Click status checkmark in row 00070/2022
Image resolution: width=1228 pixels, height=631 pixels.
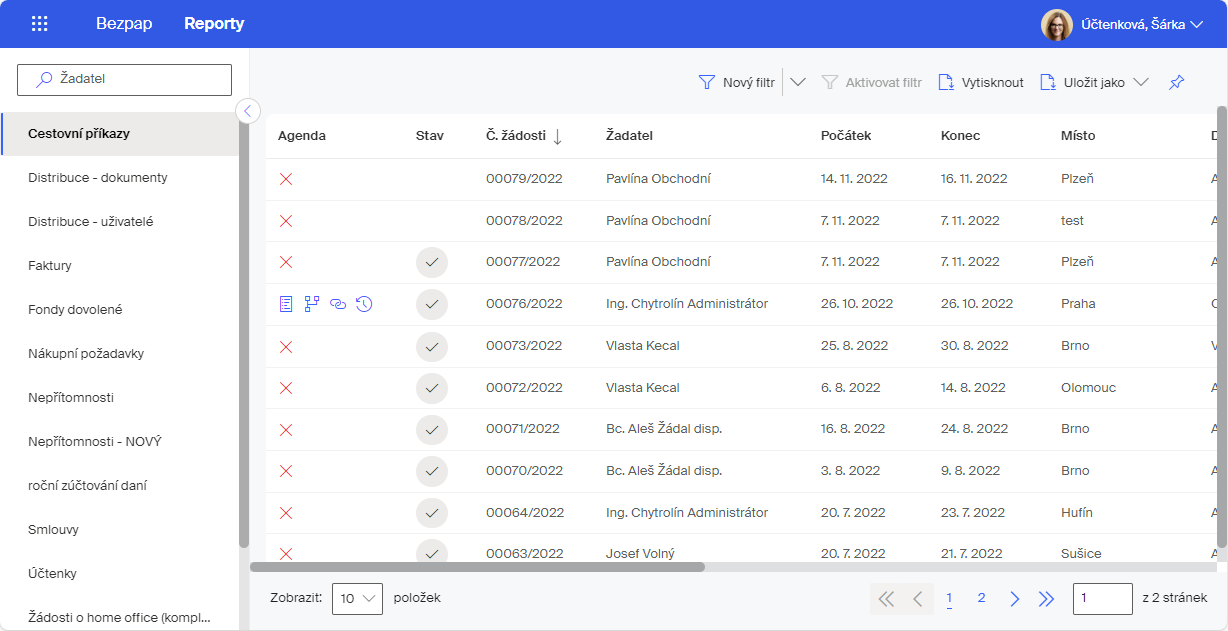point(432,471)
